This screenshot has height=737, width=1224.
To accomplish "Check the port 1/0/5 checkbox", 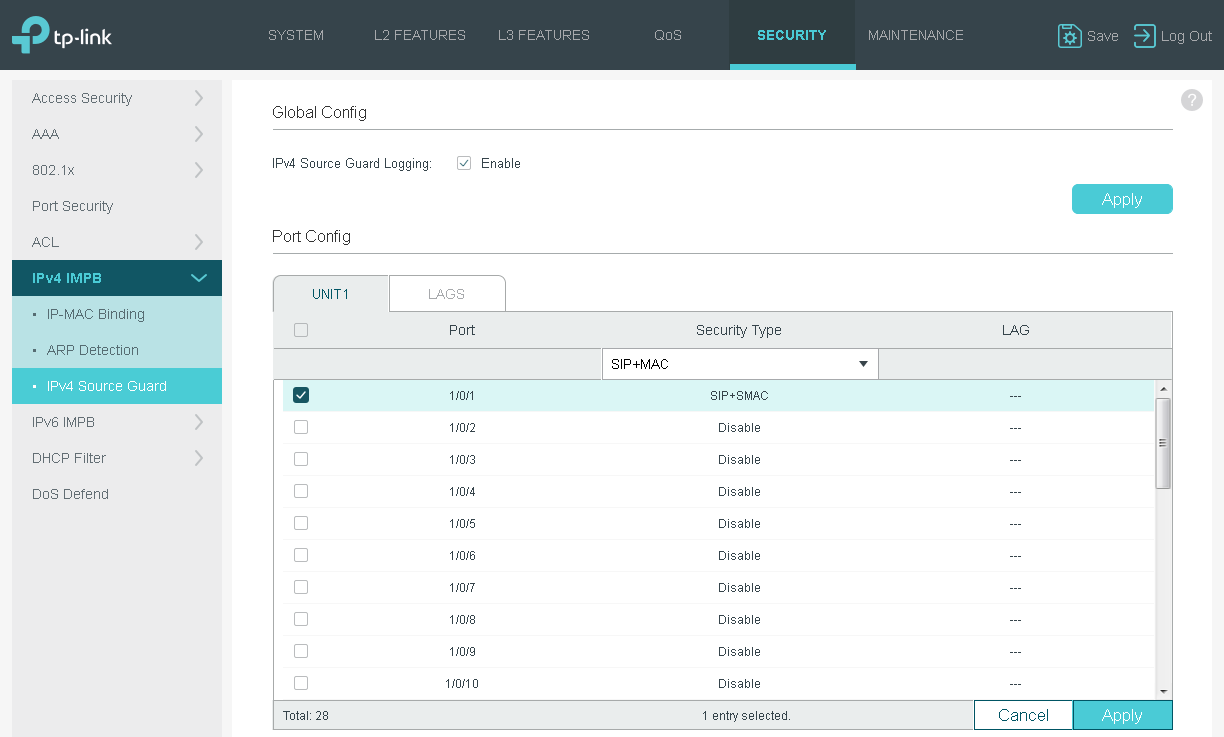I will coord(301,523).
